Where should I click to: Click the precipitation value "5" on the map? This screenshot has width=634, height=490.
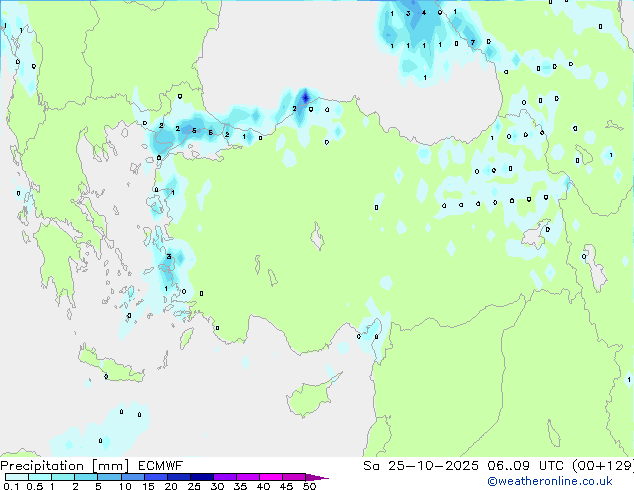194,131
